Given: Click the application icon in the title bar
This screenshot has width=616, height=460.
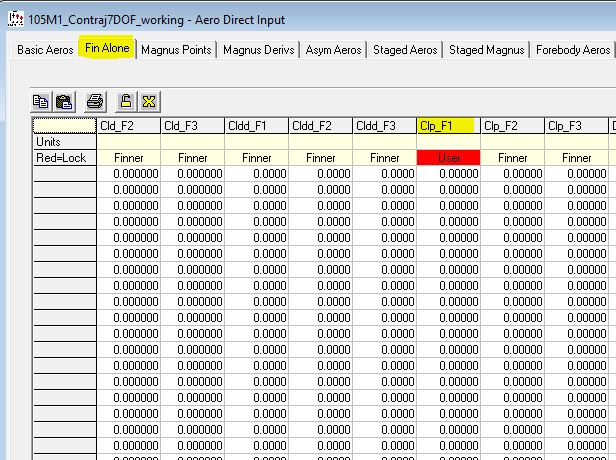Looking at the screenshot, I should [14, 19].
